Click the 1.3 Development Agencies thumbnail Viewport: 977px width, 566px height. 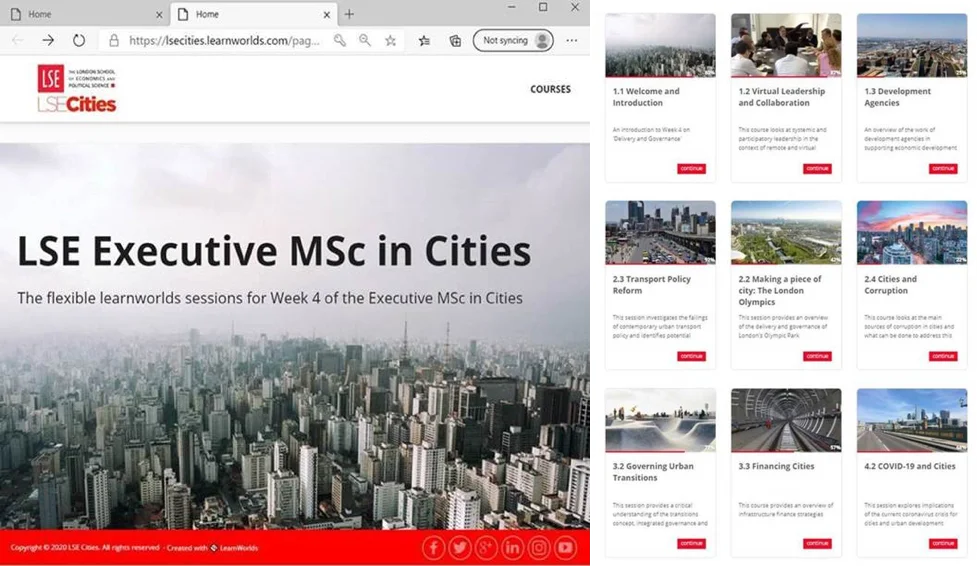(912, 45)
